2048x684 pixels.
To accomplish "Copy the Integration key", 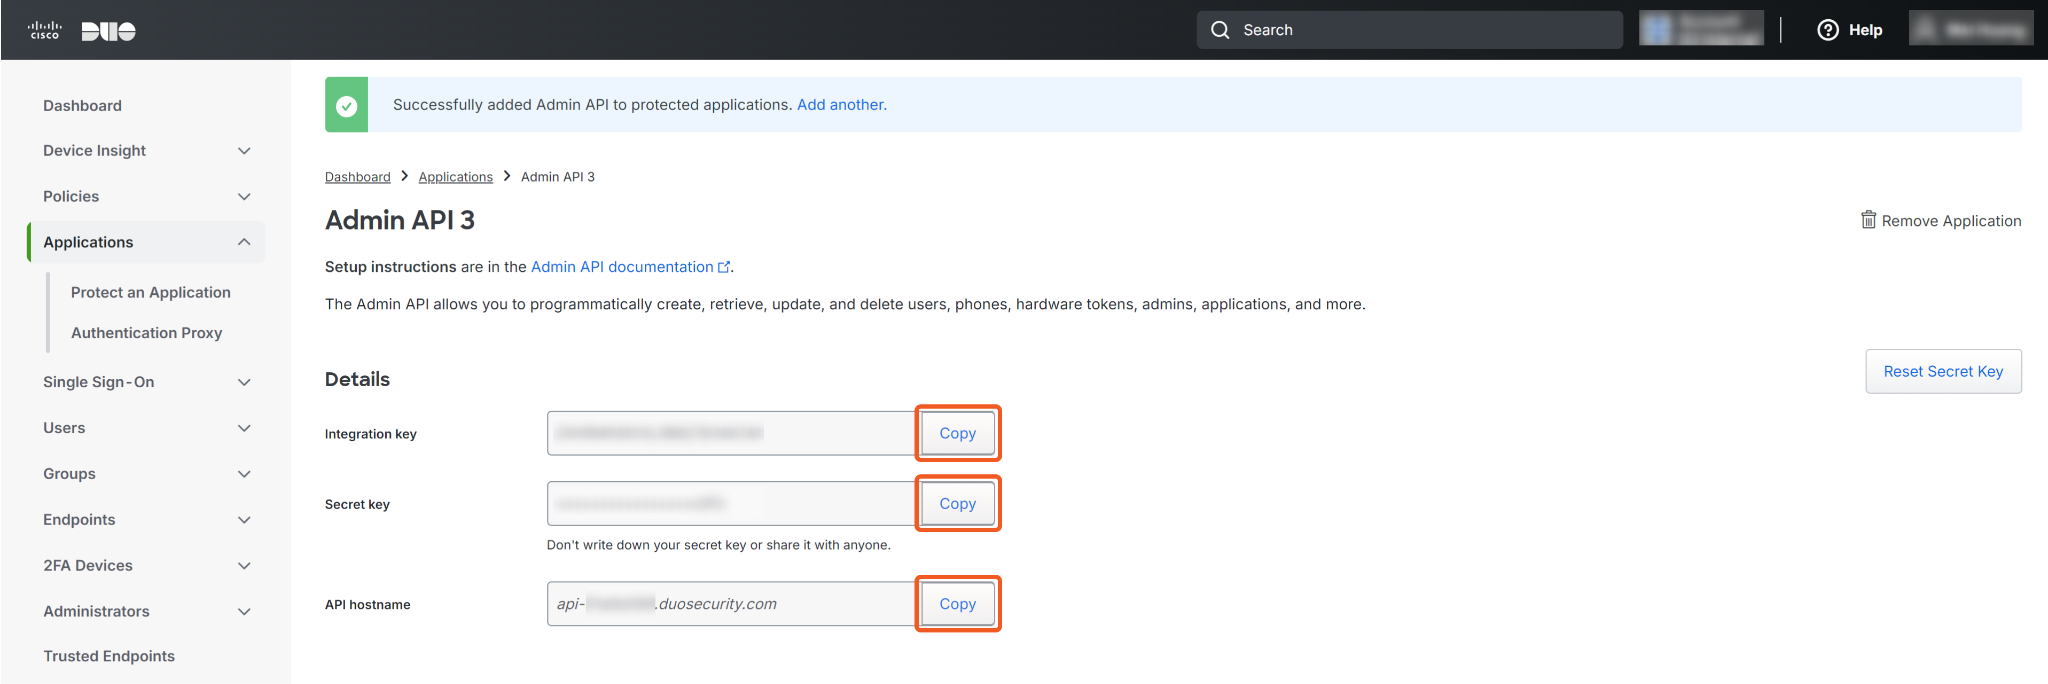I will click(957, 433).
